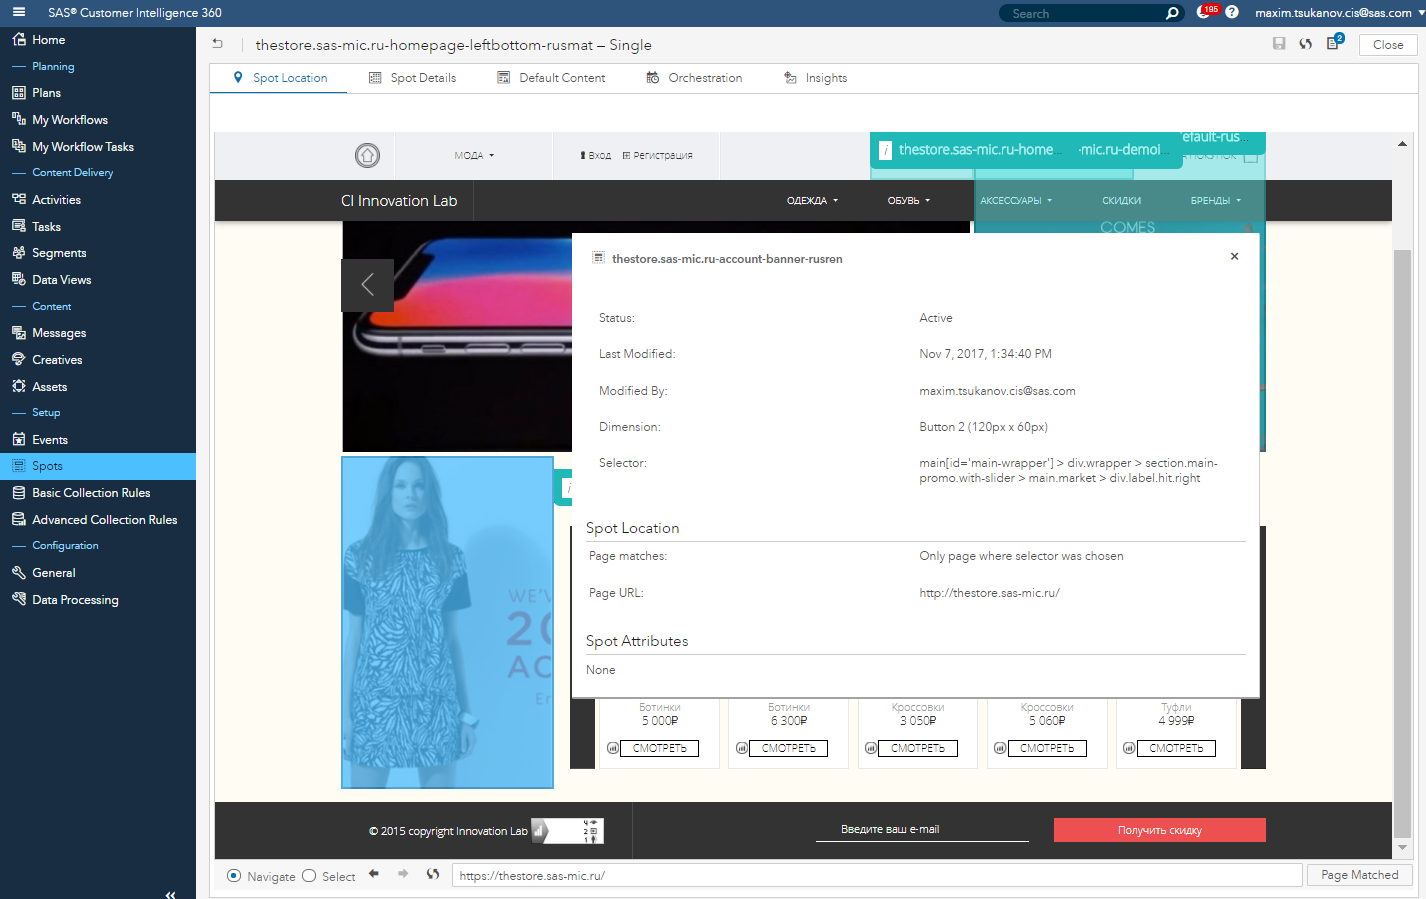Viewport: 1426px width, 899px height.
Task: Click the previous slide arrow on banner
Action: click(x=367, y=285)
